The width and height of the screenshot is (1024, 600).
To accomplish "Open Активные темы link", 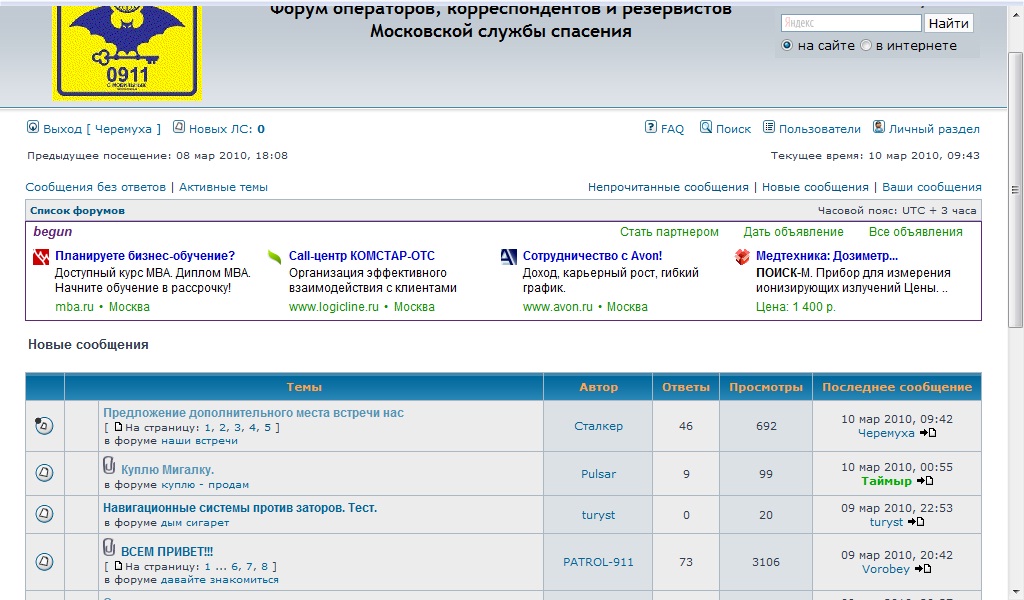I will coord(223,187).
